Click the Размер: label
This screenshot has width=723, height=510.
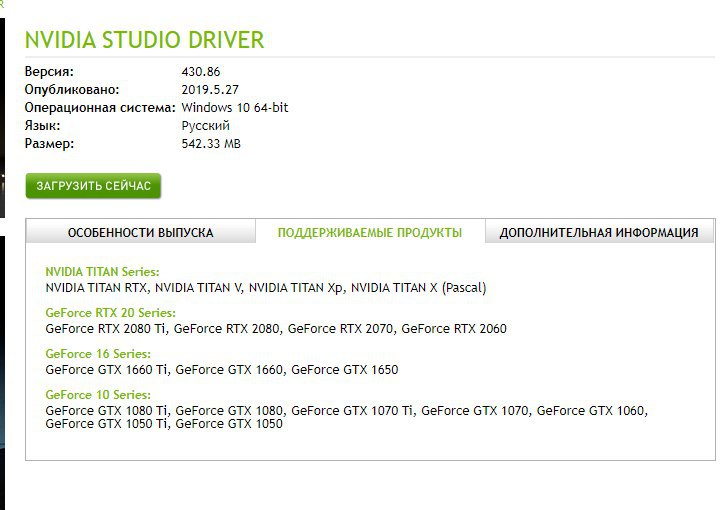point(49,144)
